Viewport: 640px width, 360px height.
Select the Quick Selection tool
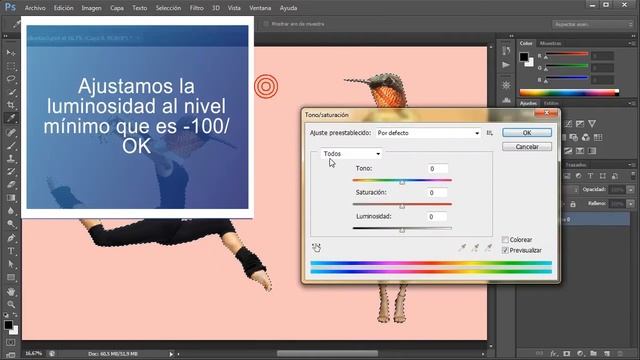11,92
